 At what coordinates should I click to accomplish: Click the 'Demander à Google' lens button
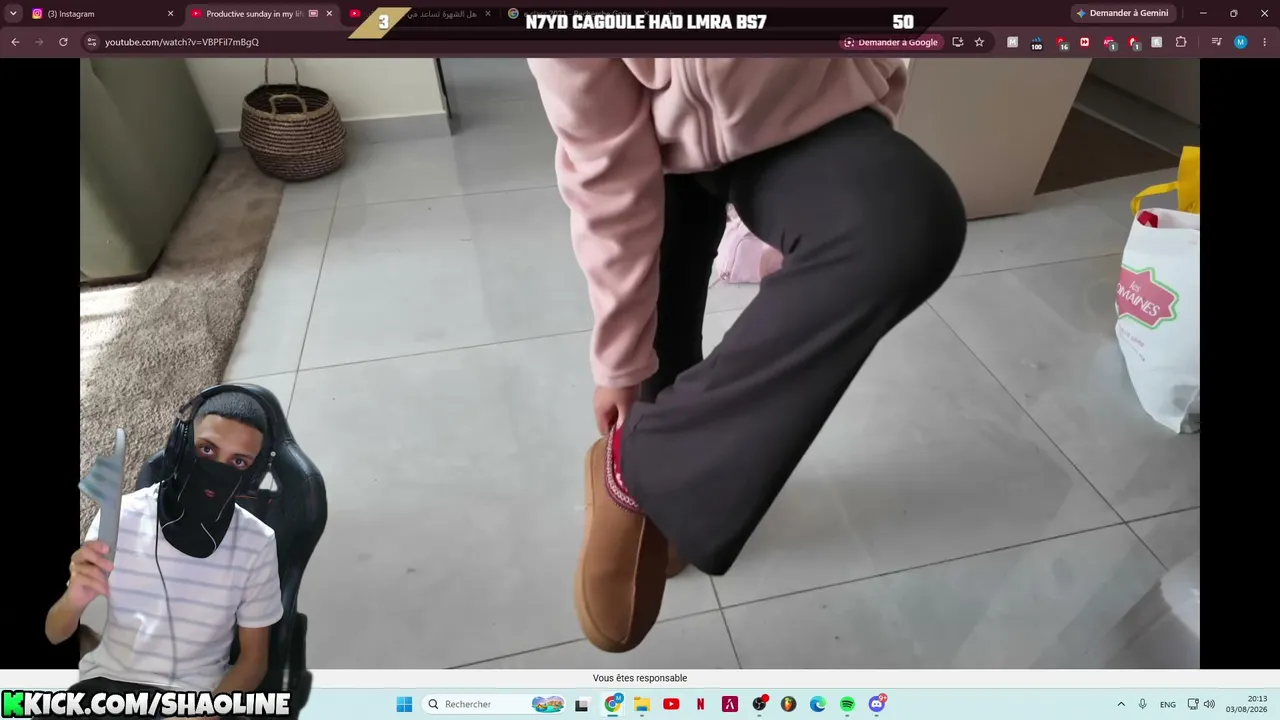891,42
